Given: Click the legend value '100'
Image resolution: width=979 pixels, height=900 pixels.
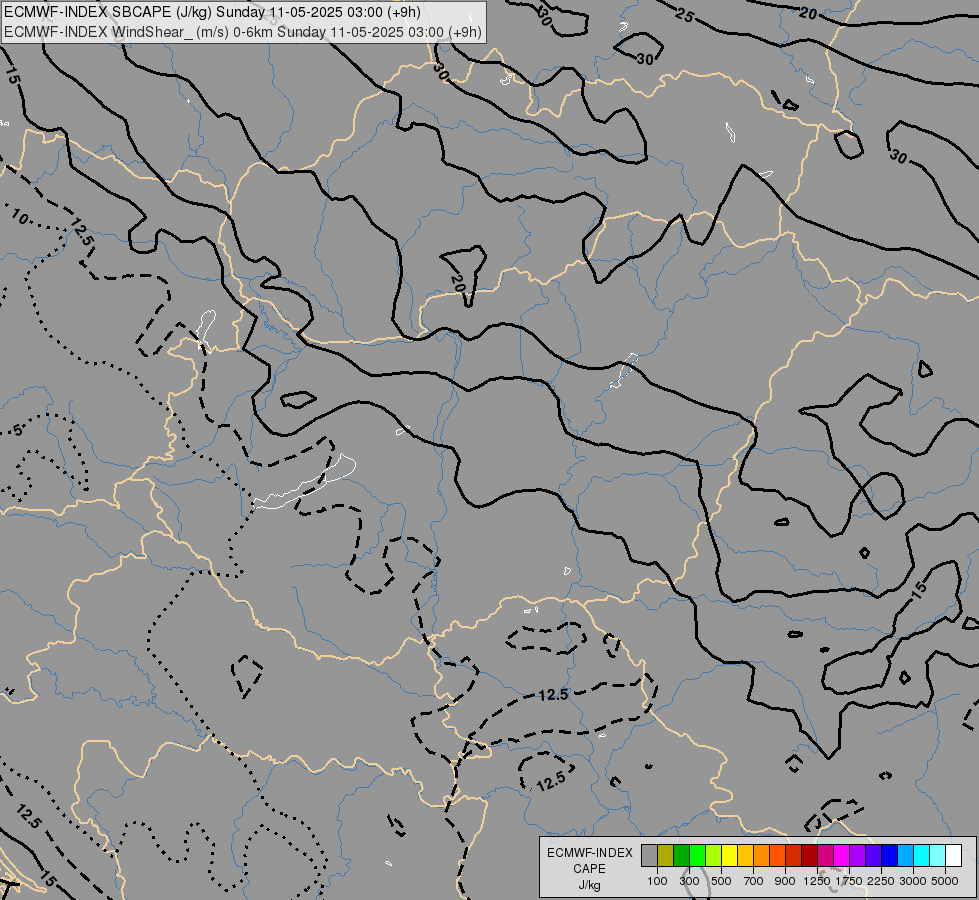Looking at the screenshot, I should [657, 881].
